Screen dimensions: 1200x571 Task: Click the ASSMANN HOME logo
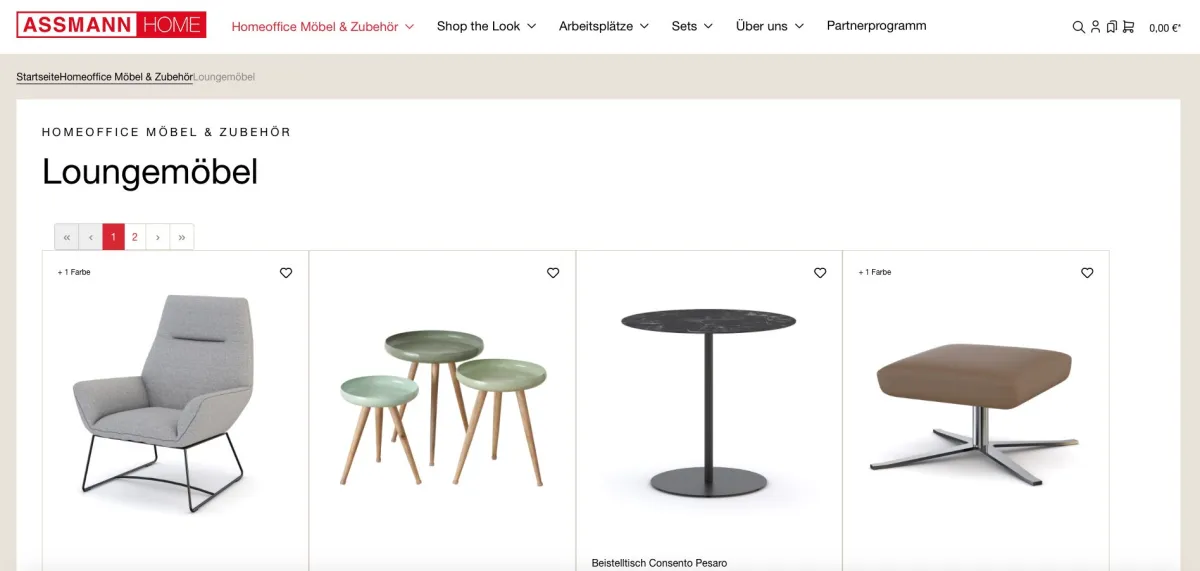pos(111,25)
